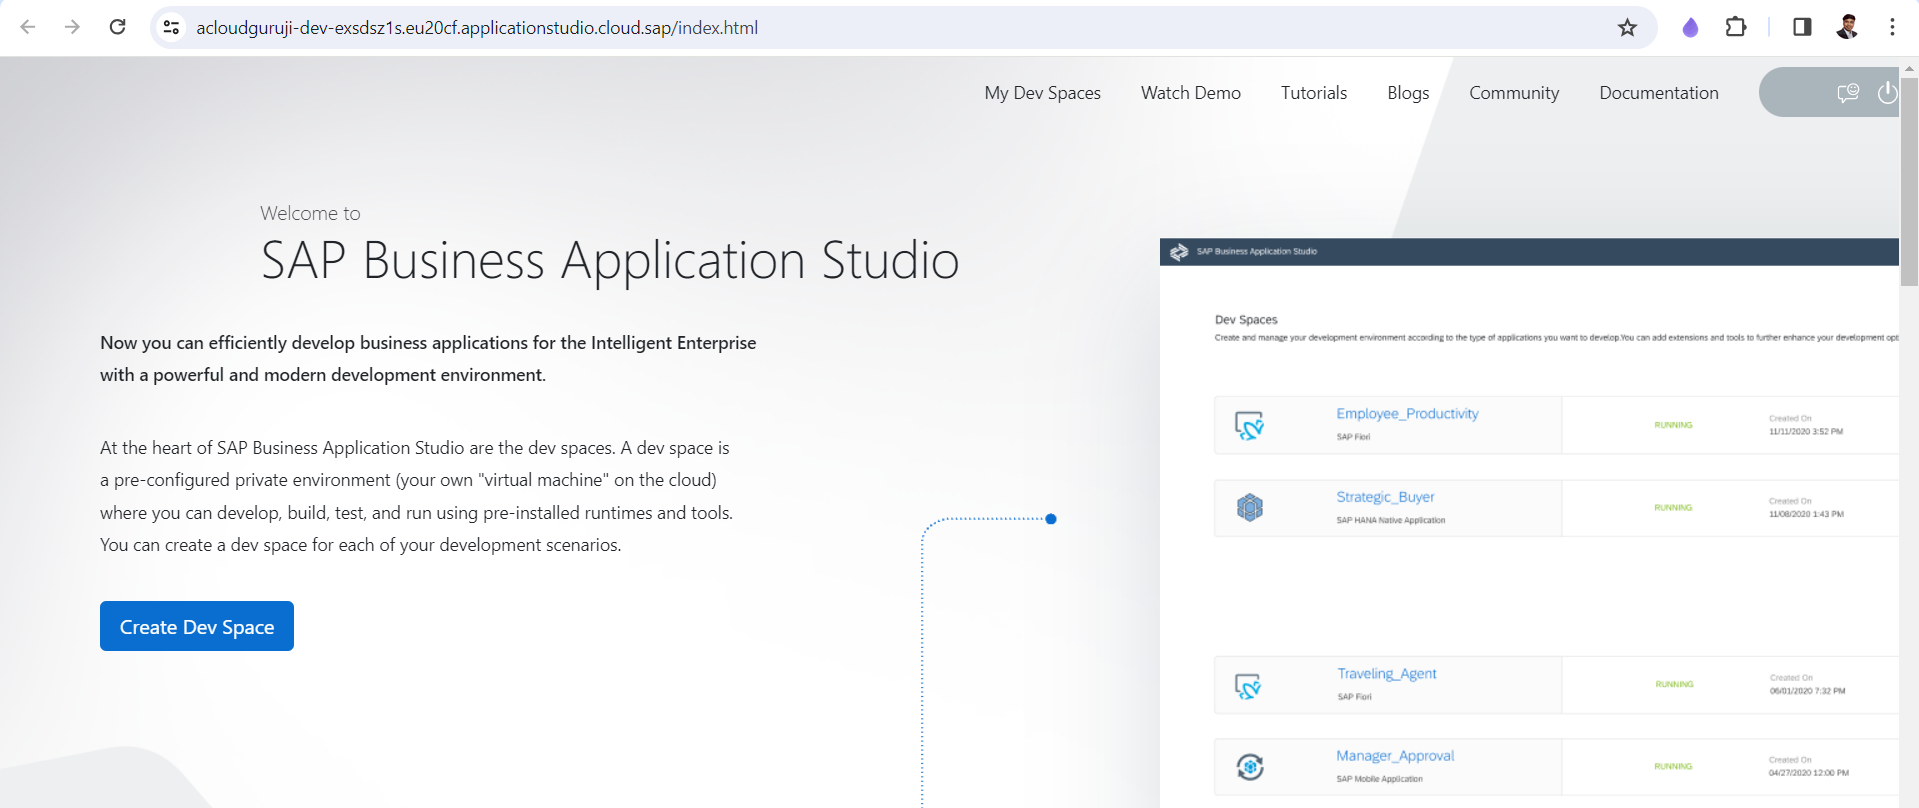Screen dimensions: 1919x808
Task: Open the Chrome three-dot menu
Action: (1892, 28)
